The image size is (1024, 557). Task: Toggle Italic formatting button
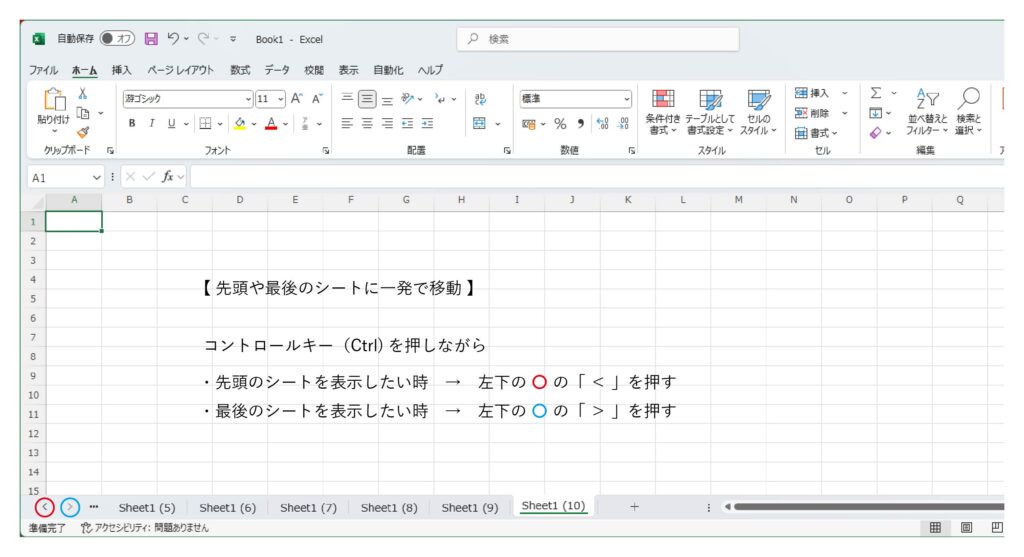click(x=152, y=124)
